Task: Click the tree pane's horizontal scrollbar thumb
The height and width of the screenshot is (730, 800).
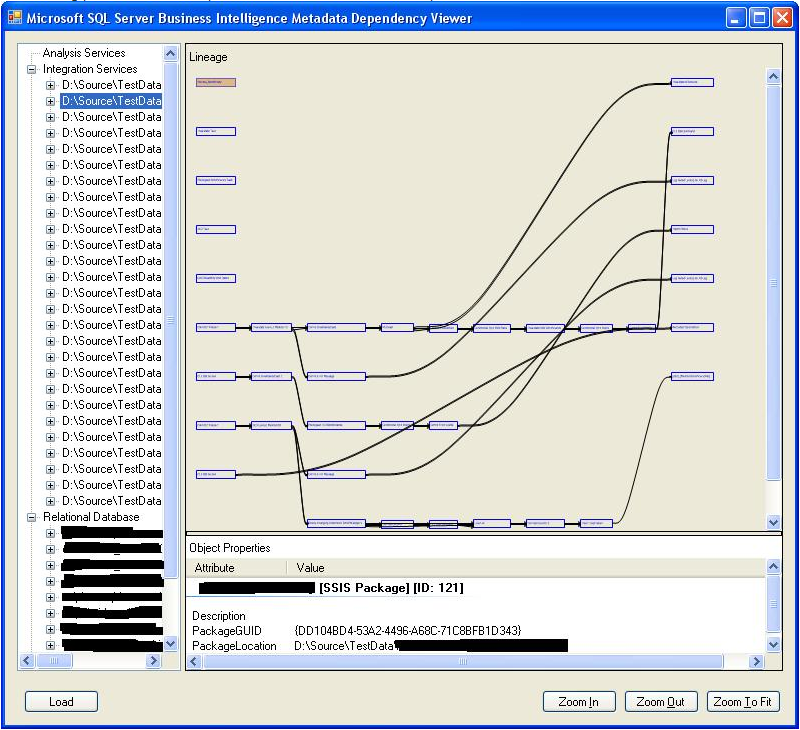Action: (54, 661)
